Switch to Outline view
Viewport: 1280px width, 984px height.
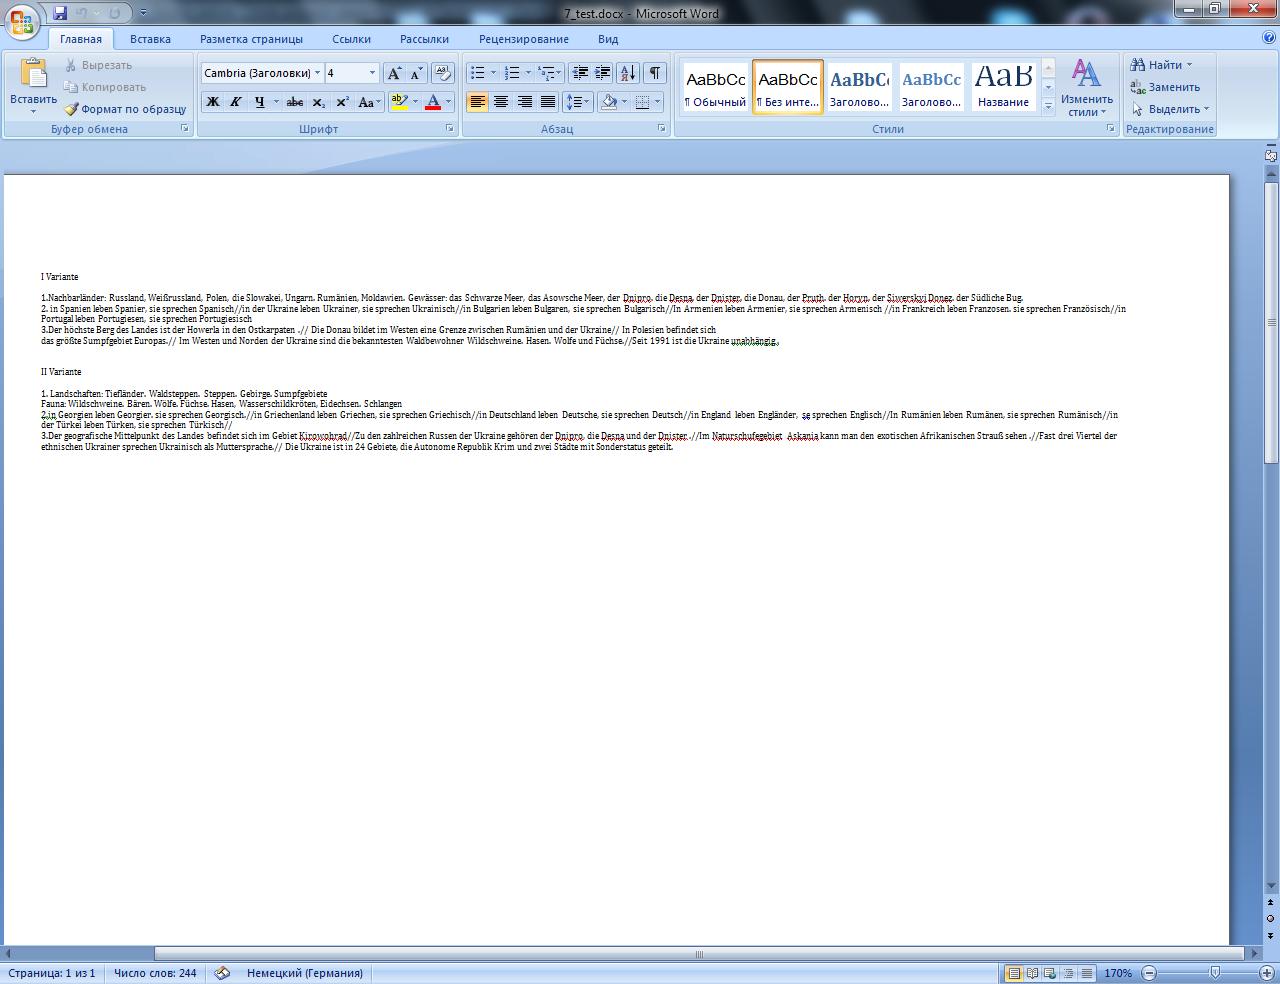point(1068,973)
